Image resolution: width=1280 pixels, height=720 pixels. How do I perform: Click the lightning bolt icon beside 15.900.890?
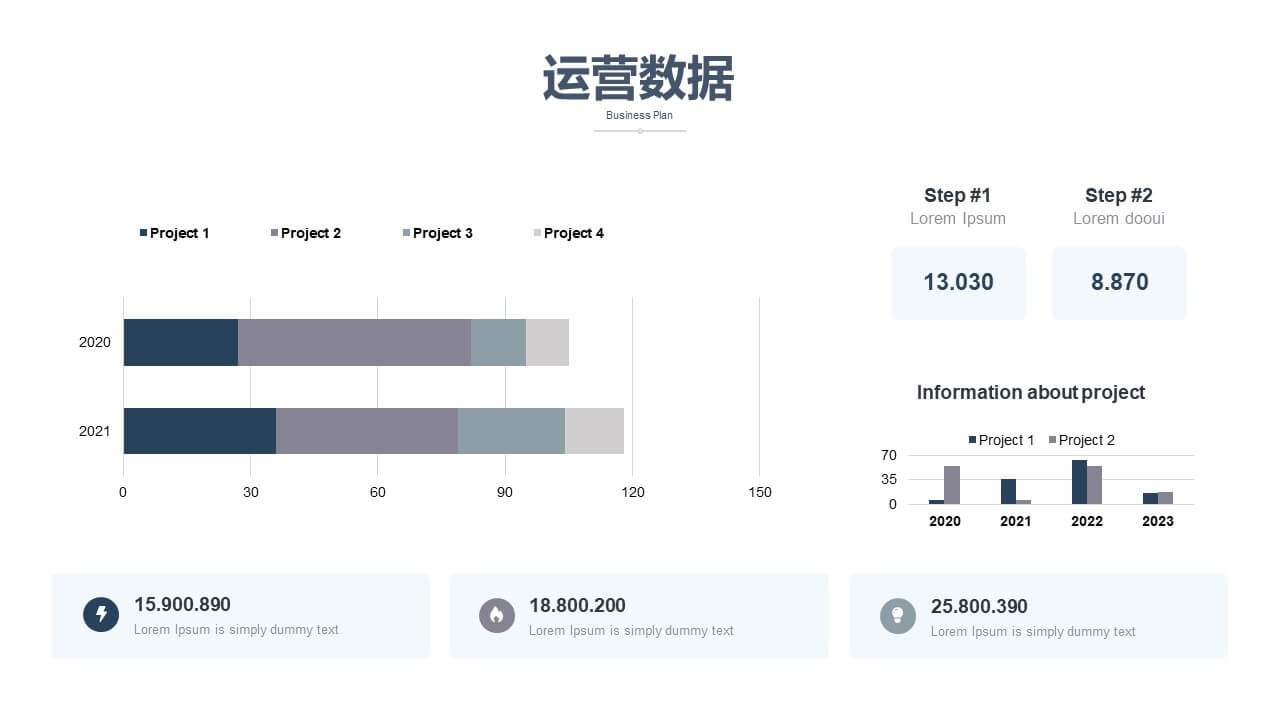101,614
